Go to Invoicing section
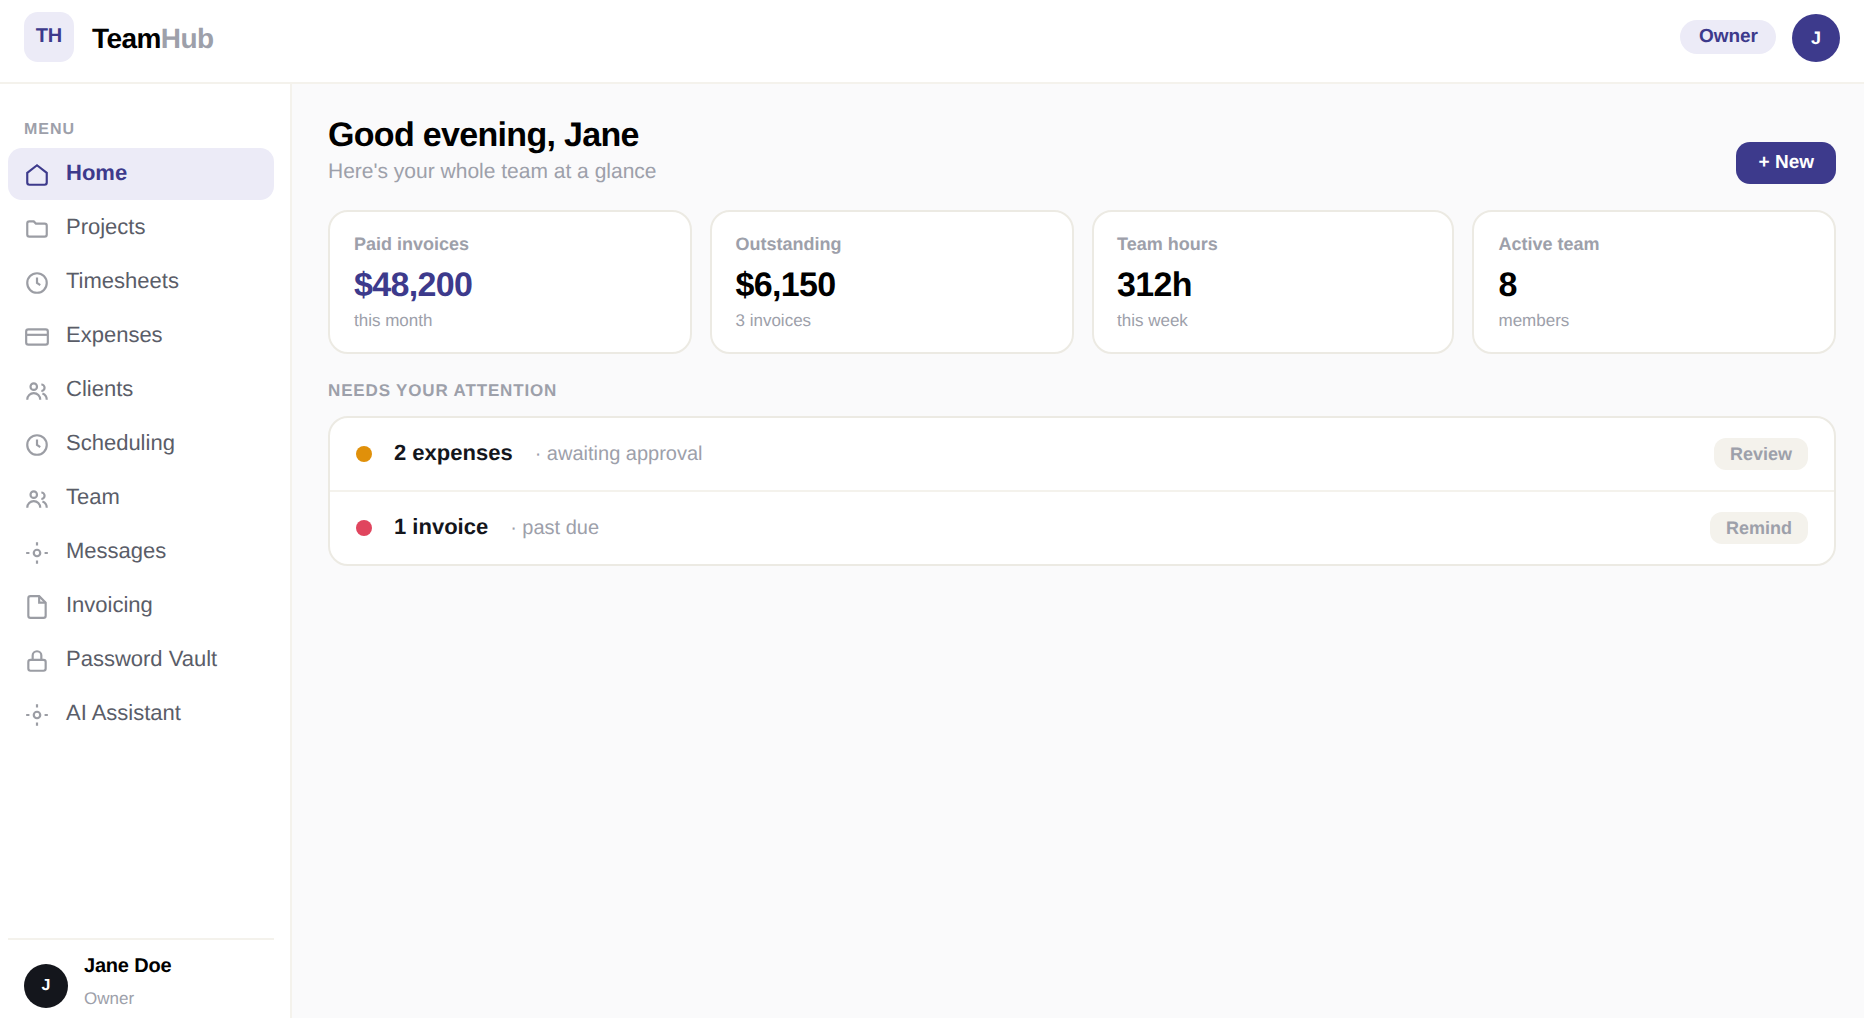 pyautogui.click(x=141, y=606)
